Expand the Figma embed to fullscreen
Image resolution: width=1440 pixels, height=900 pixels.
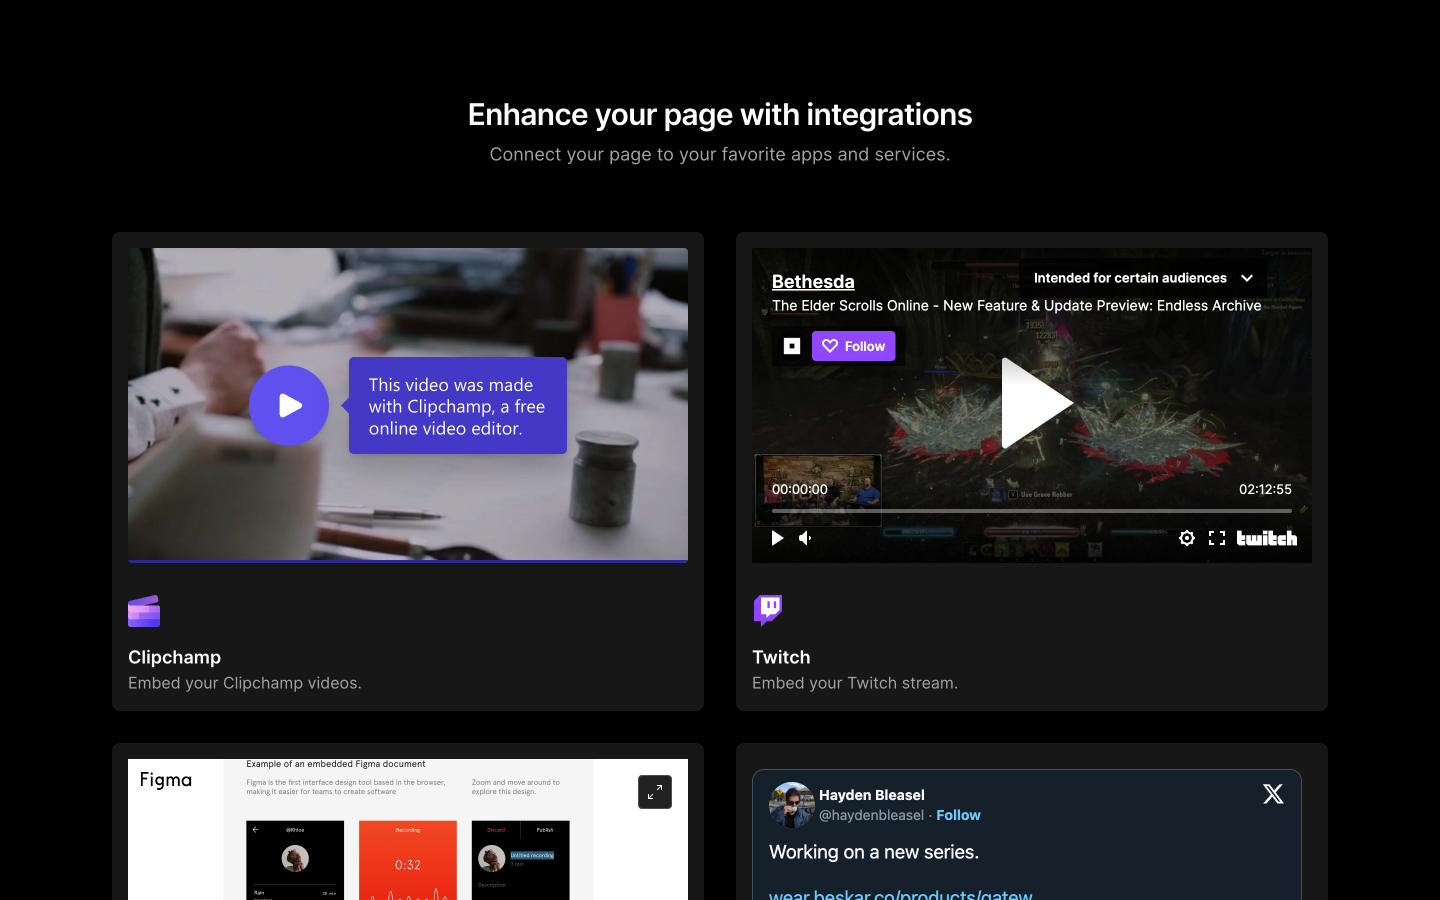pyautogui.click(x=655, y=792)
